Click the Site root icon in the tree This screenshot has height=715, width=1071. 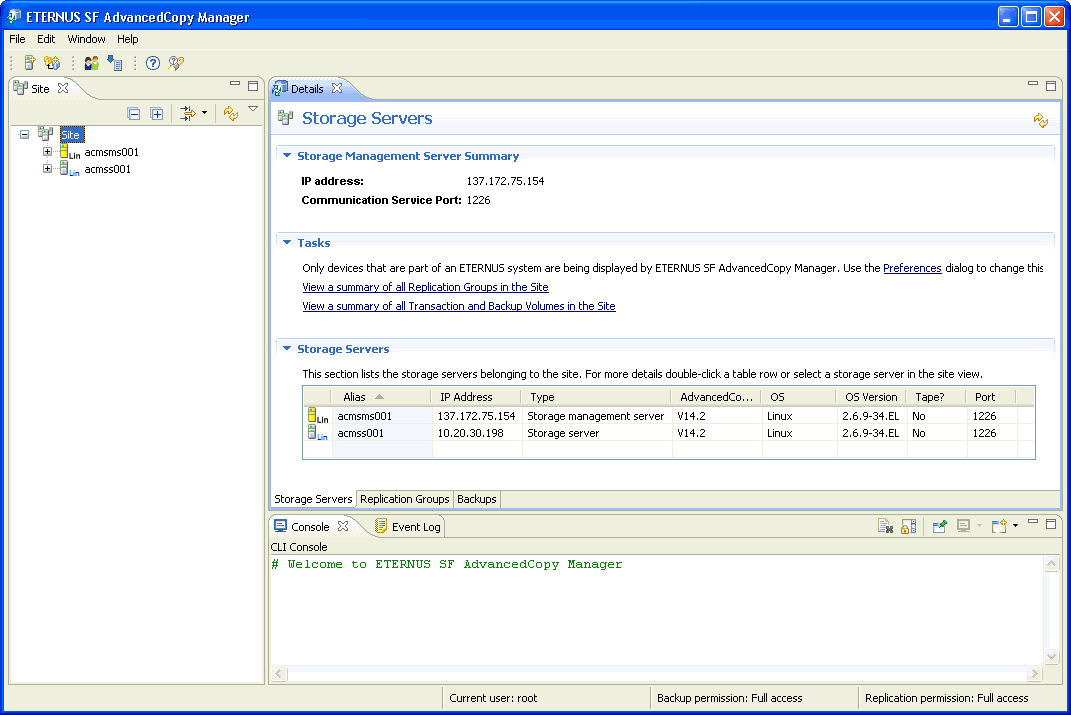click(46, 134)
